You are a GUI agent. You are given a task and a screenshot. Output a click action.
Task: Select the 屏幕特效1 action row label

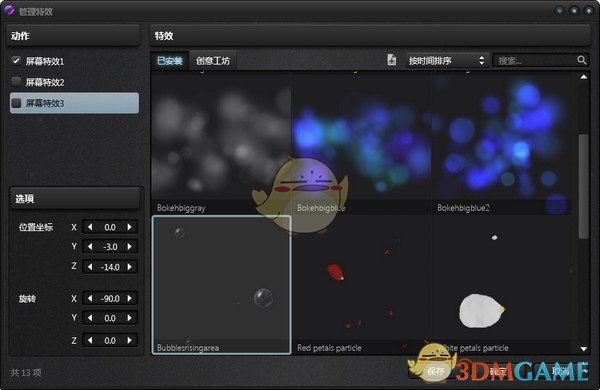coord(45,61)
